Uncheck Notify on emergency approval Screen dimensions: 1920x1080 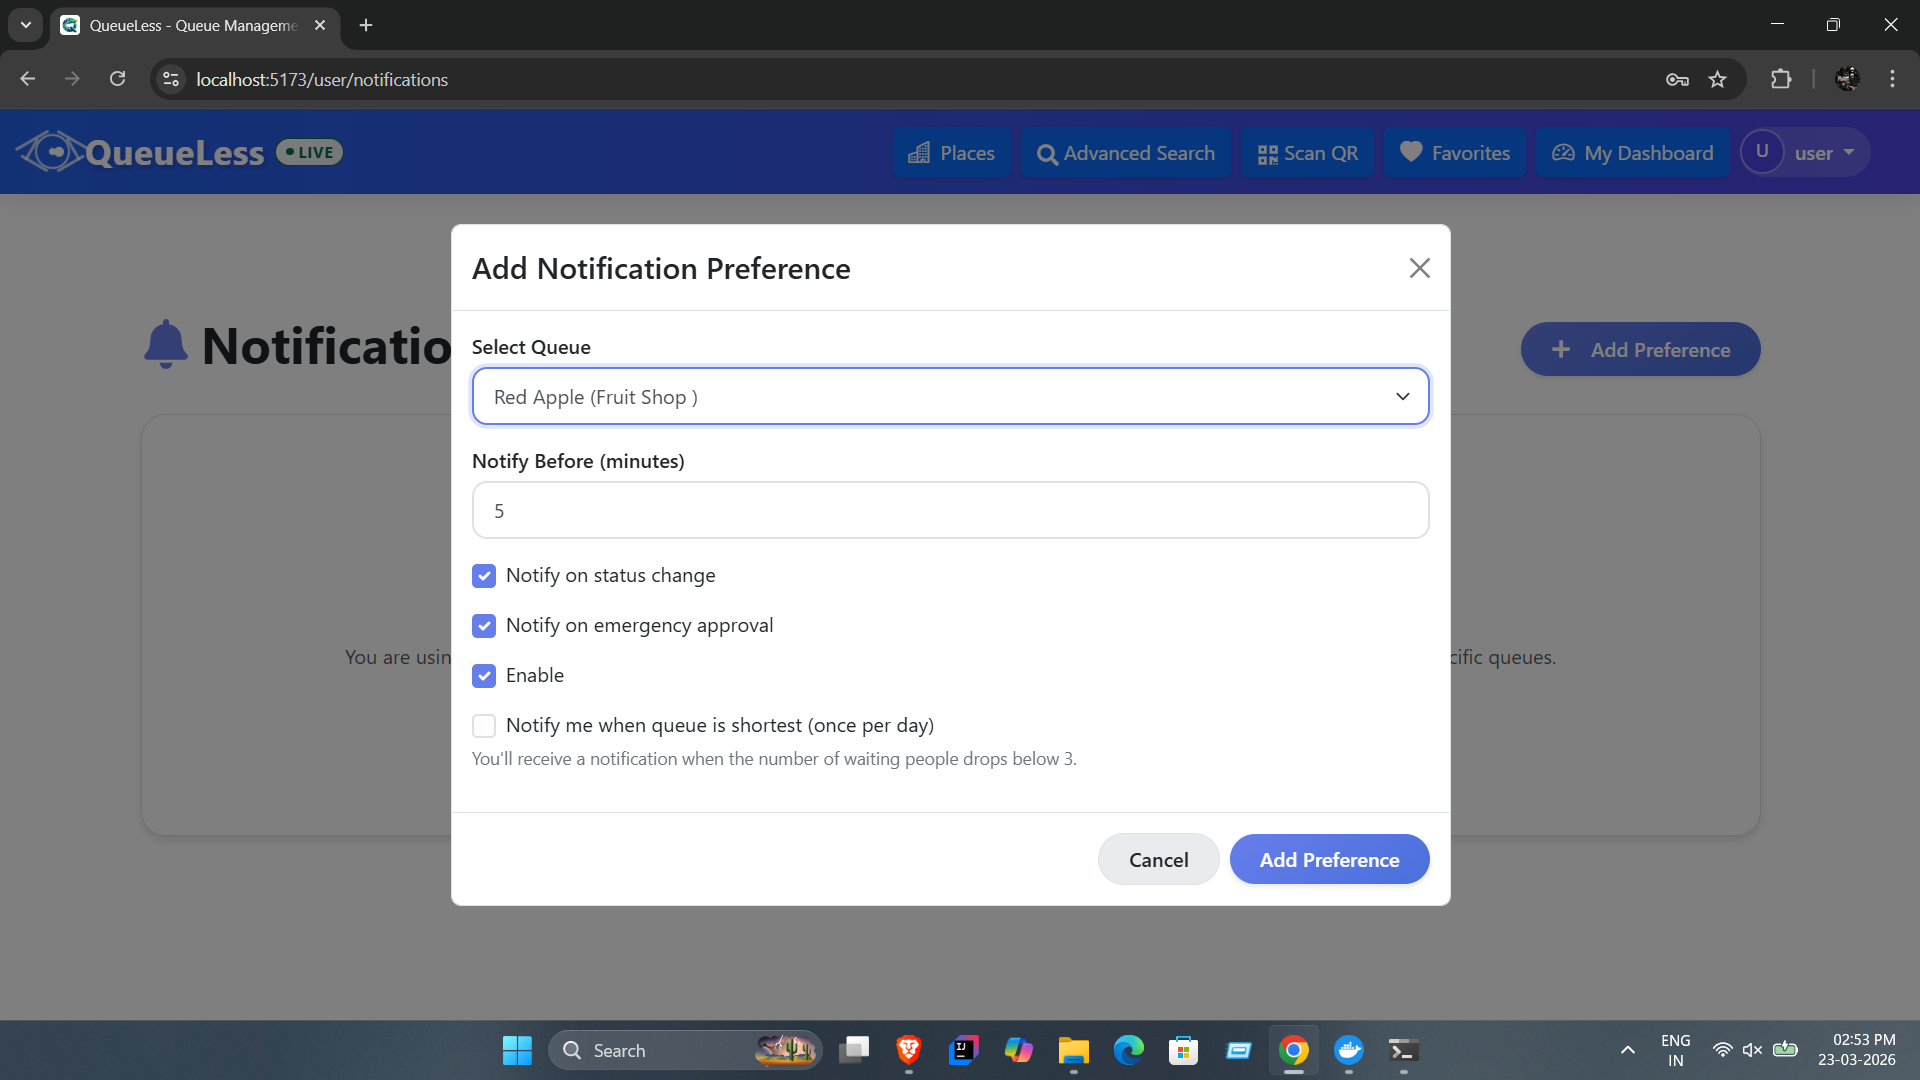484,626
